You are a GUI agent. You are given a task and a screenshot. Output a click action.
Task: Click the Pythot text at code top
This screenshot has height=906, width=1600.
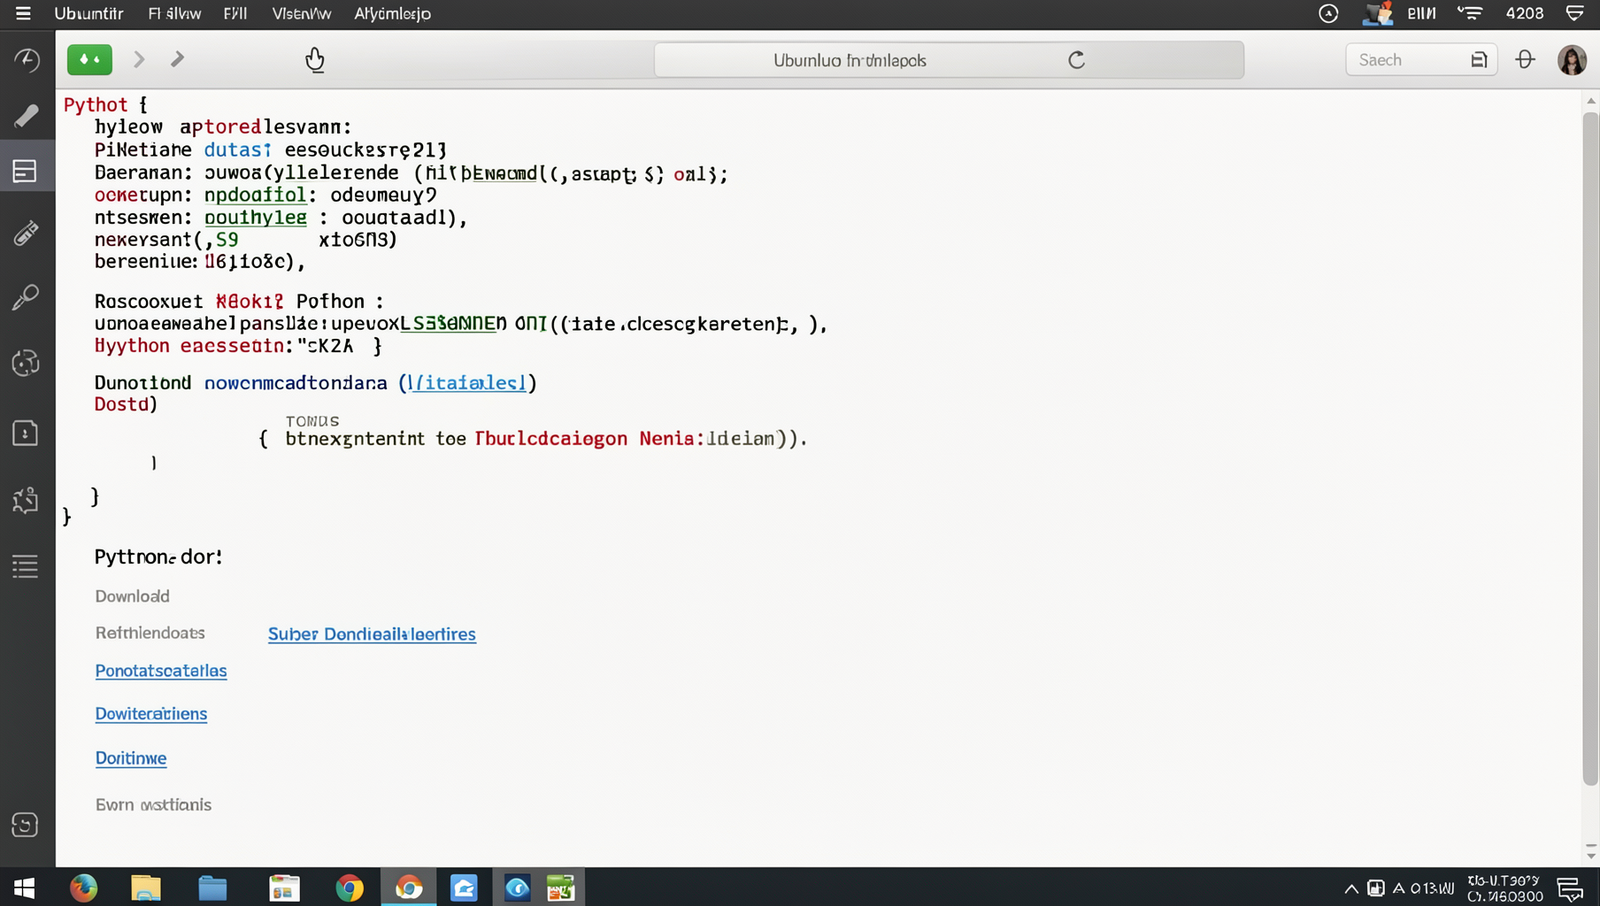96,105
